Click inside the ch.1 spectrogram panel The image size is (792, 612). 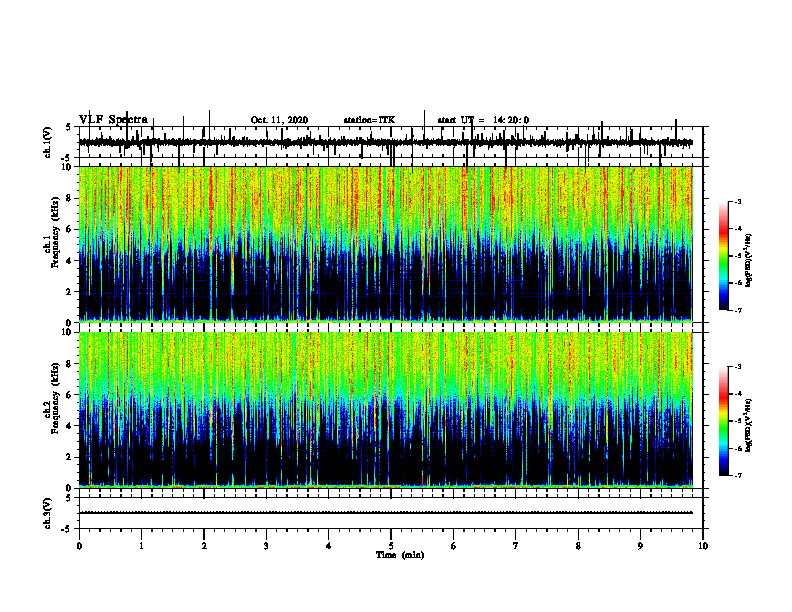click(x=385, y=244)
